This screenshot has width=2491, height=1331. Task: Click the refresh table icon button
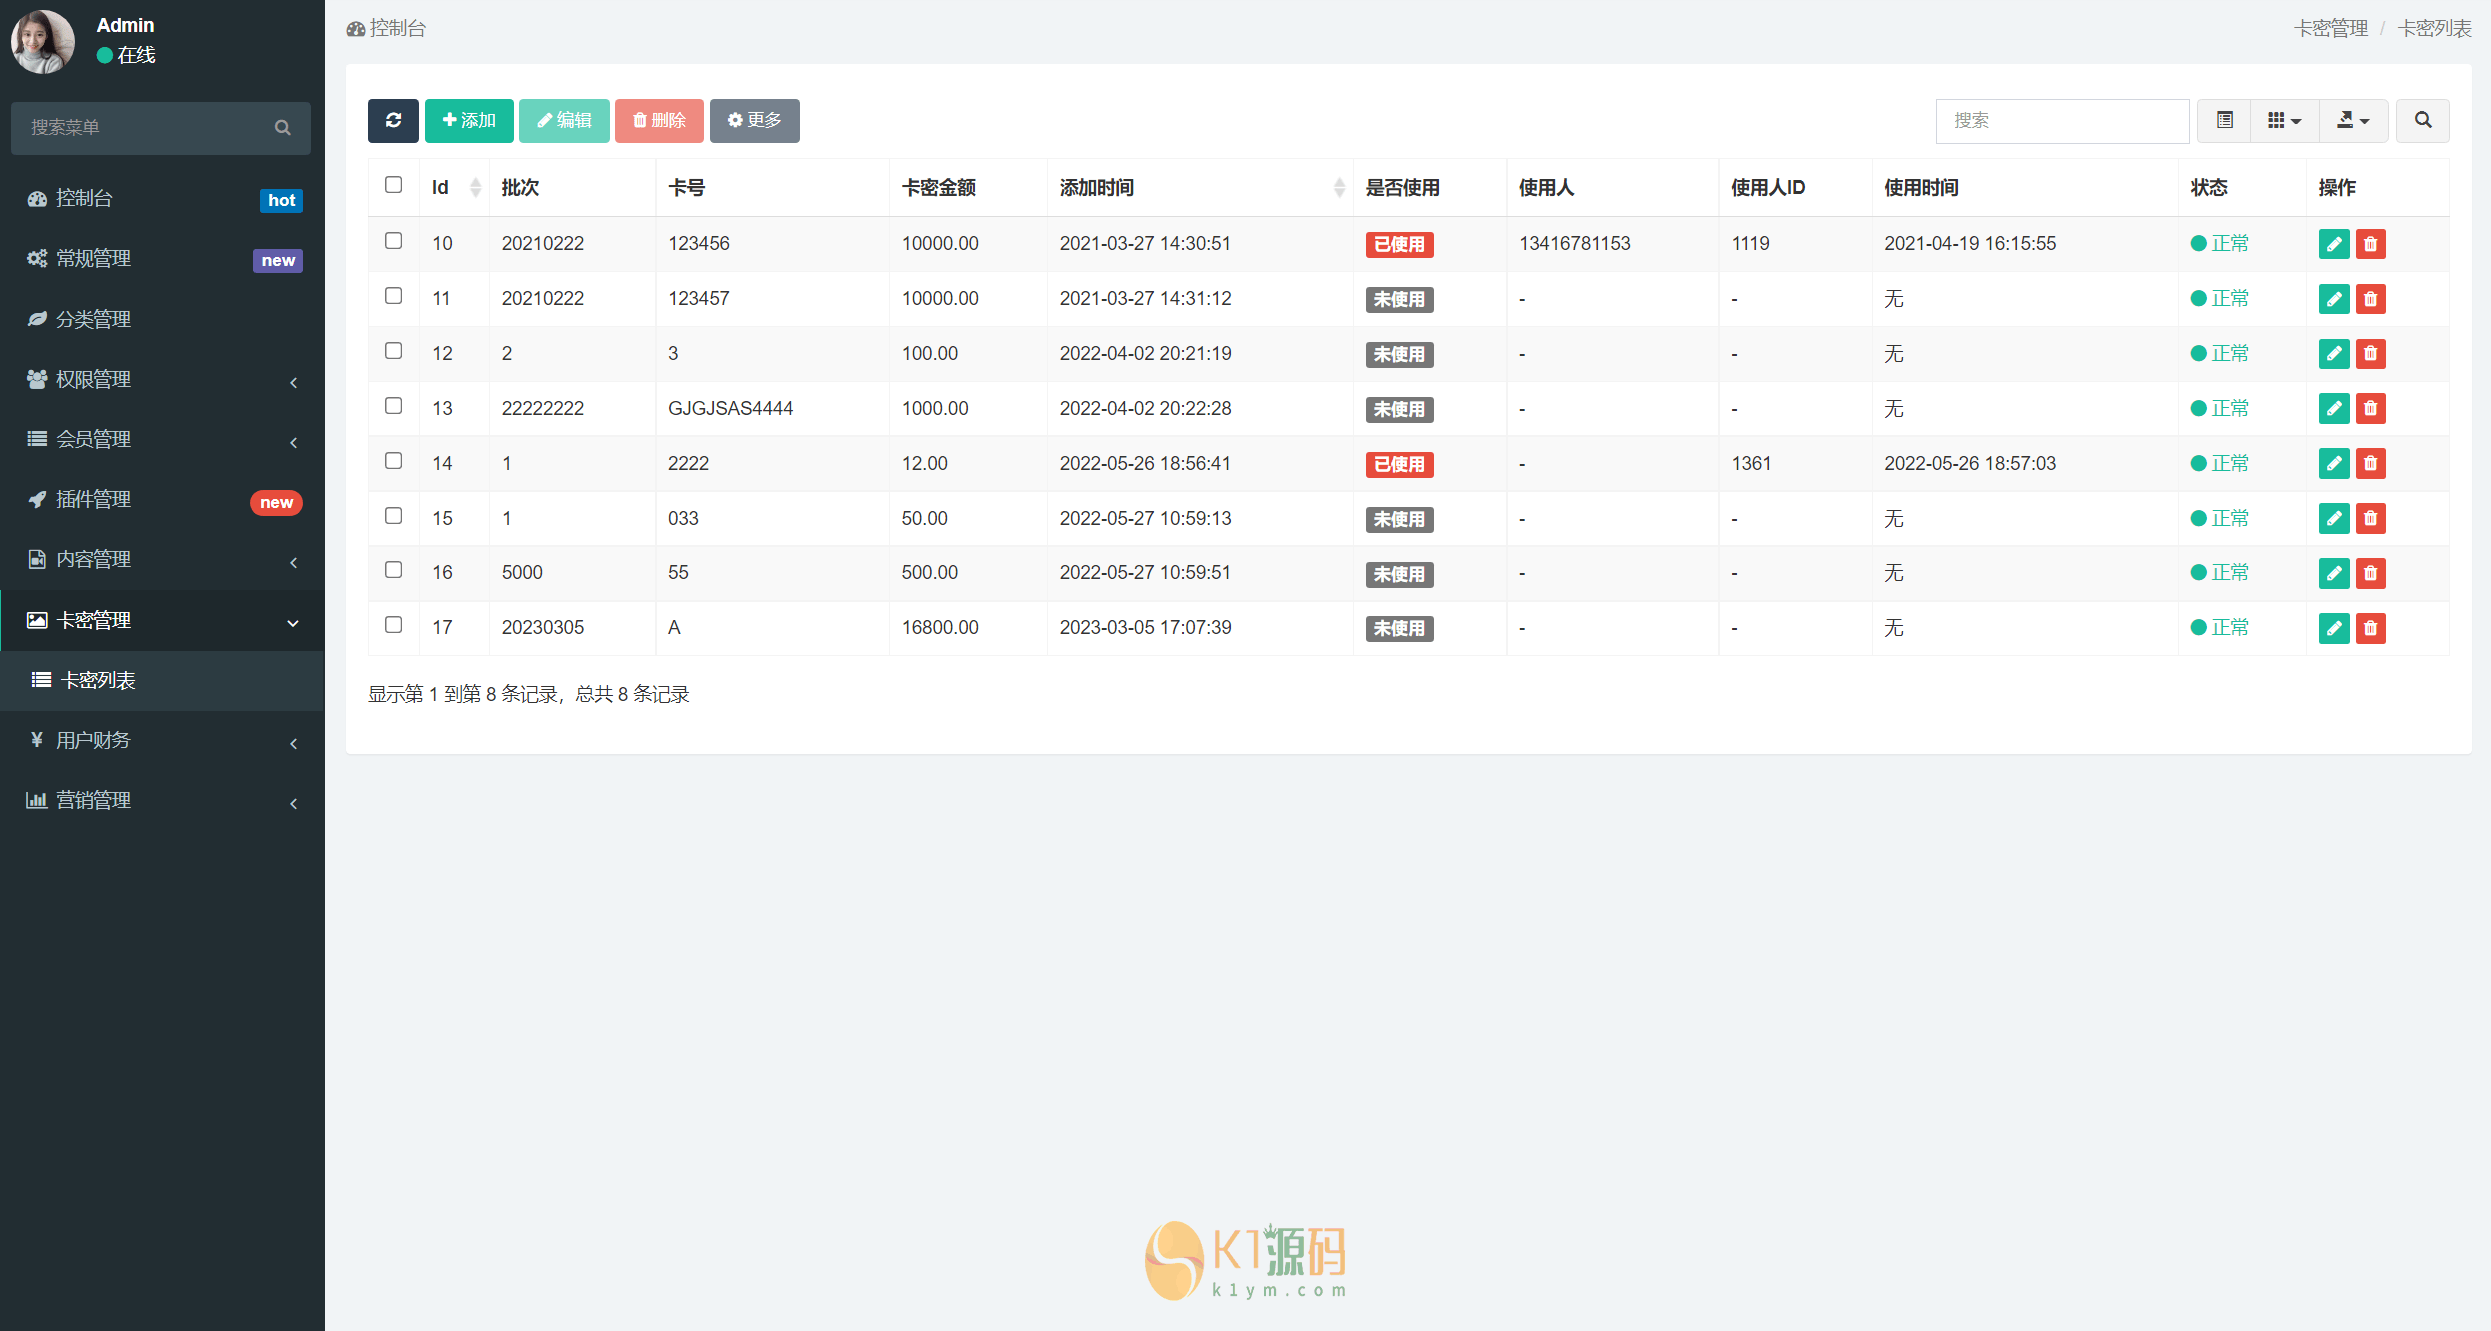(x=393, y=120)
